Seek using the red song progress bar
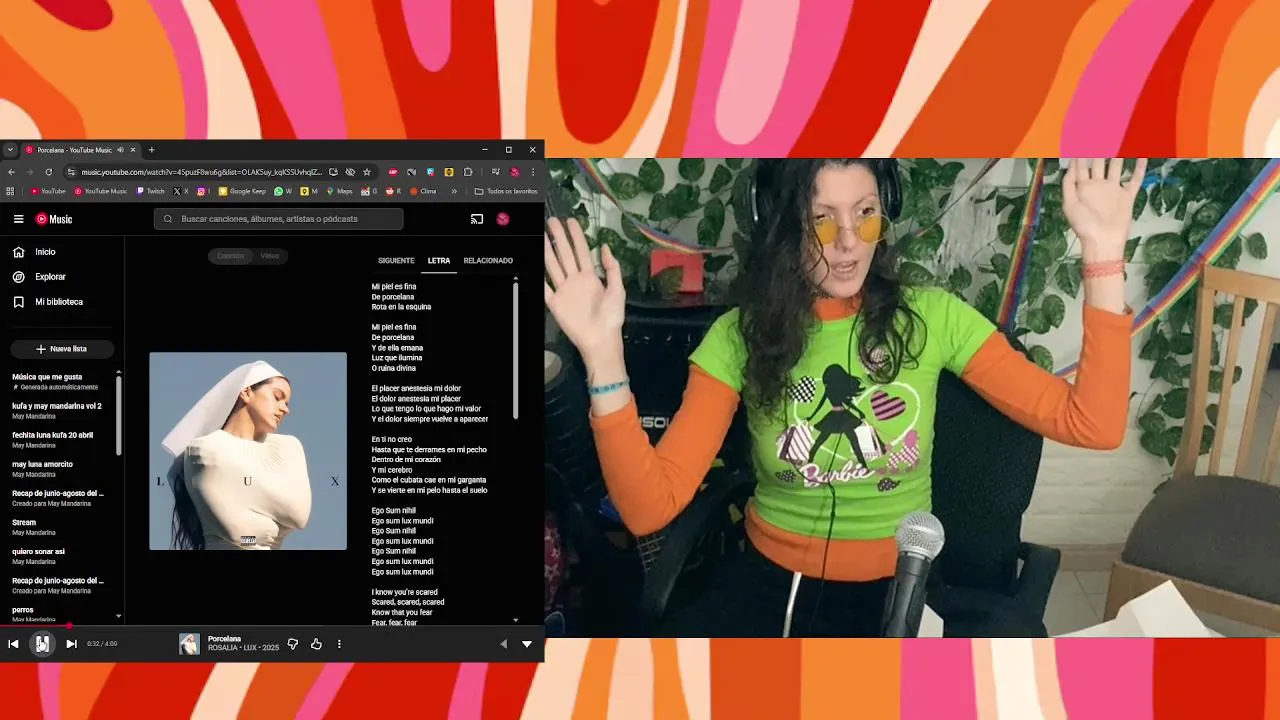The width and height of the screenshot is (1280, 720). coord(272,627)
